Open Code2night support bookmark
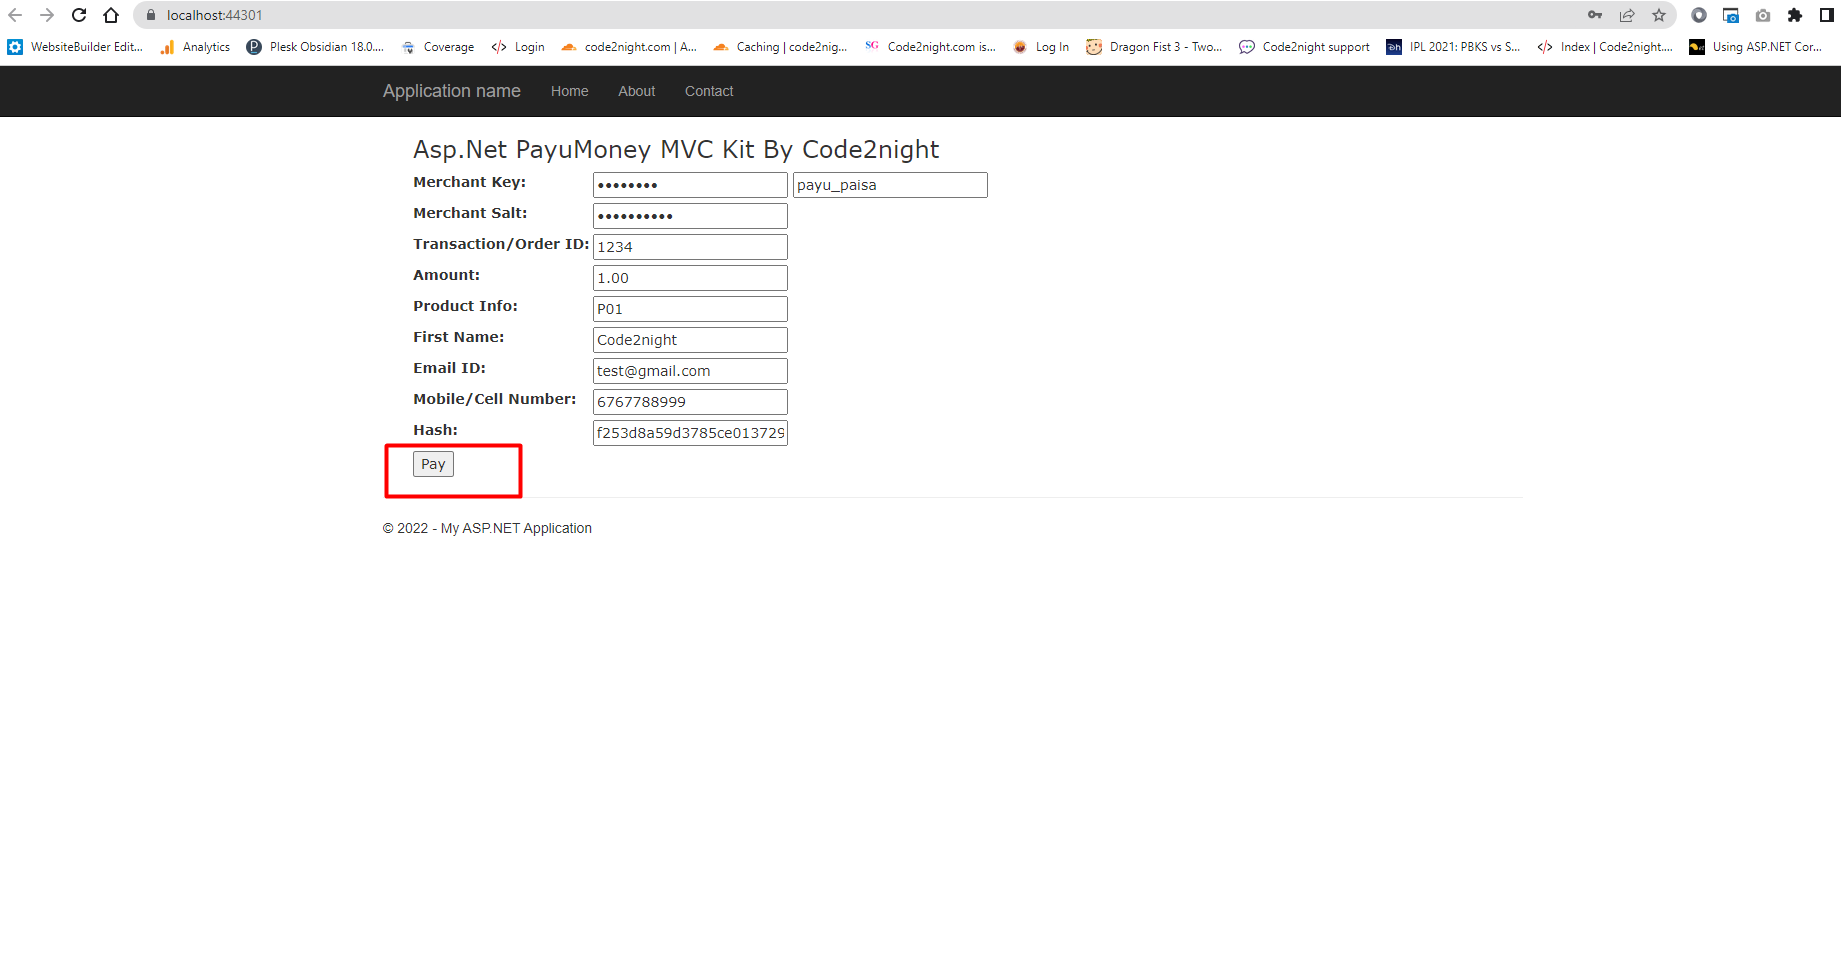 pos(1305,47)
